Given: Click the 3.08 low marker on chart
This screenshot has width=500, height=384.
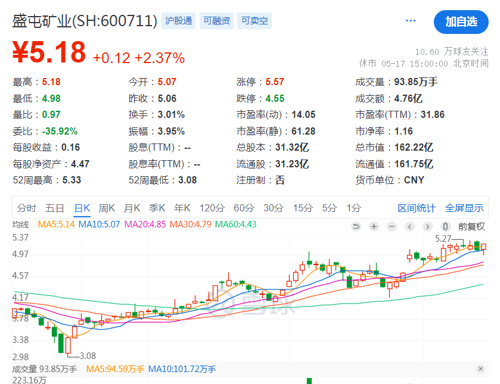Looking at the screenshot, I should 88,356.
